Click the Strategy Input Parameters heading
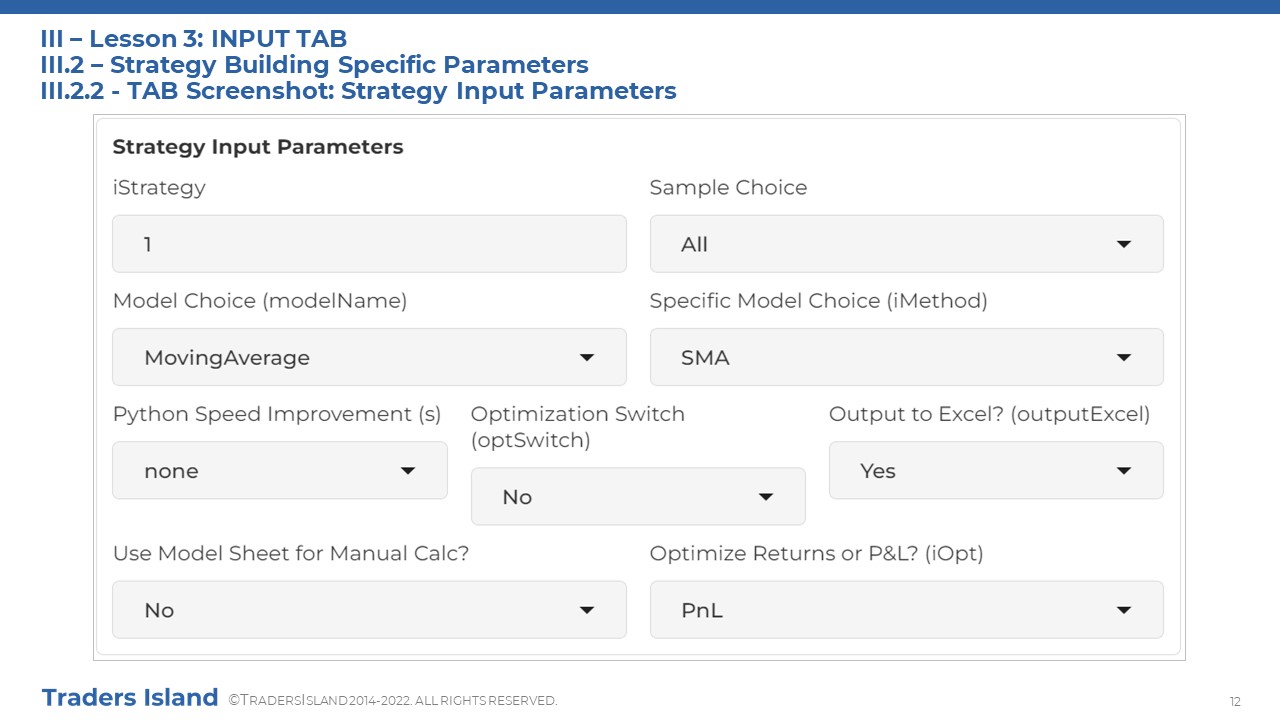This screenshot has width=1280, height=720. [258, 147]
